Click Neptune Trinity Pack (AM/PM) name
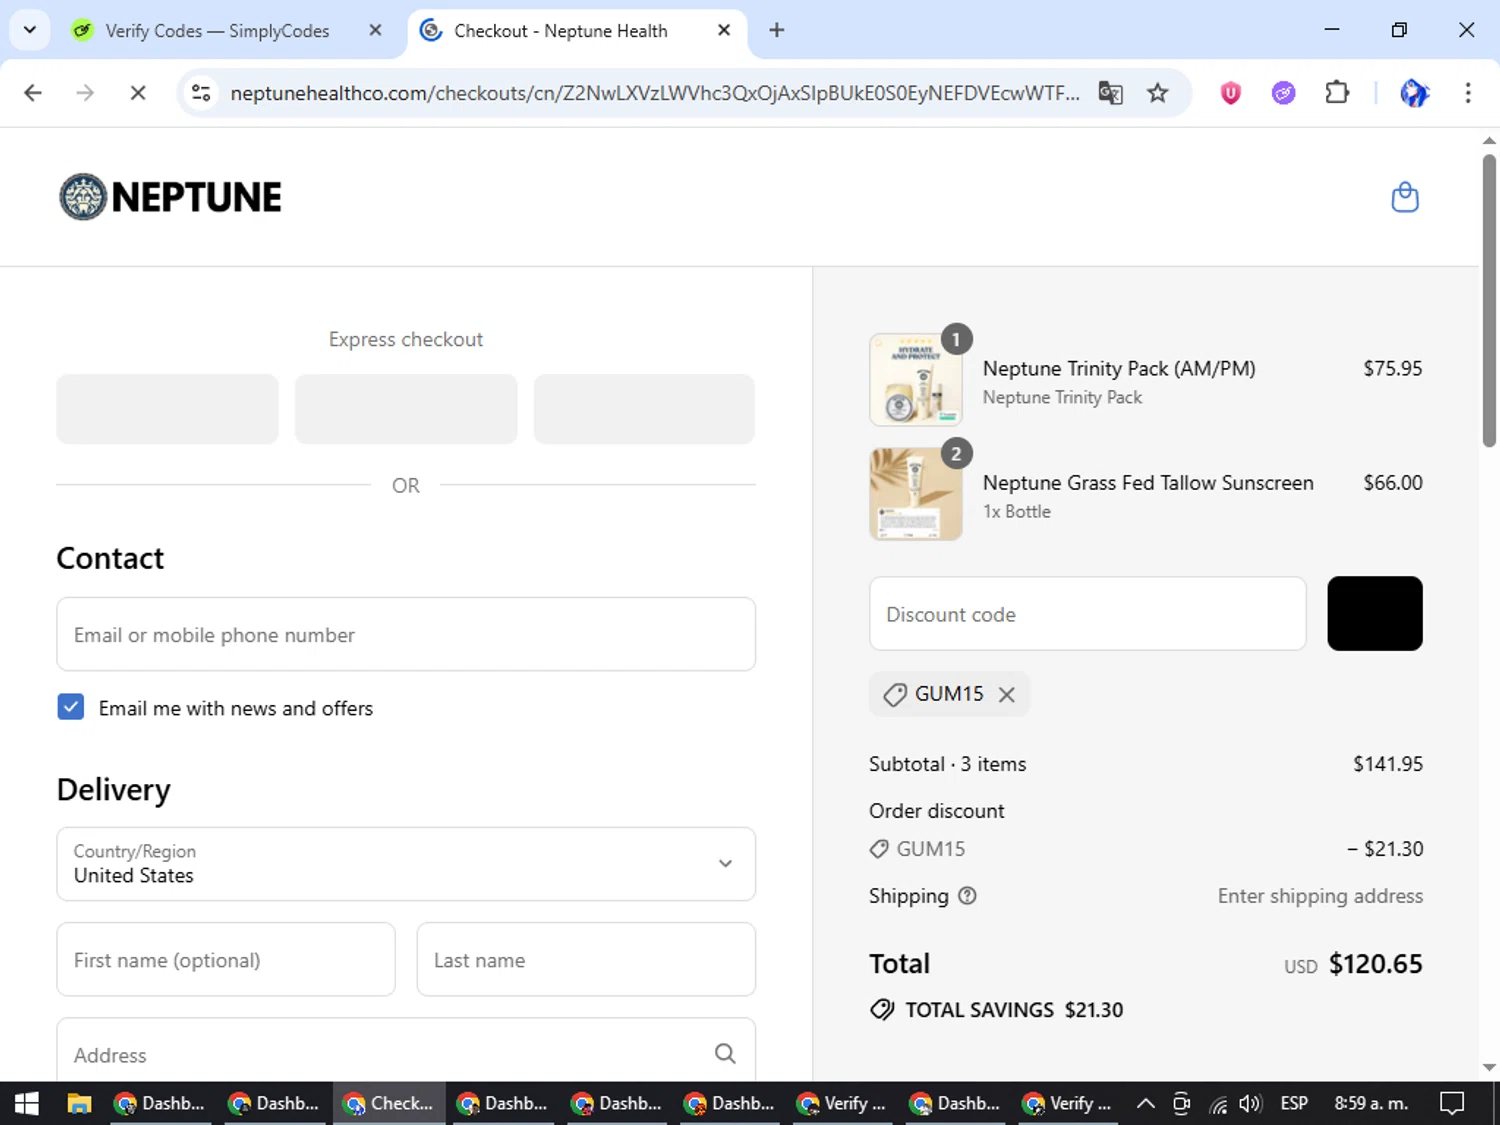The image size is (1500, 1125). 1119,369
